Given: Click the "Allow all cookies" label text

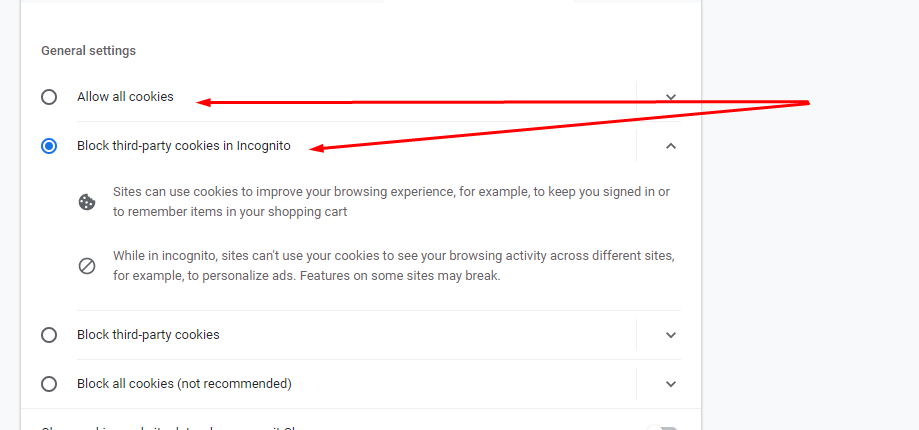Looking at the screenshot, I should coord(125,97).
